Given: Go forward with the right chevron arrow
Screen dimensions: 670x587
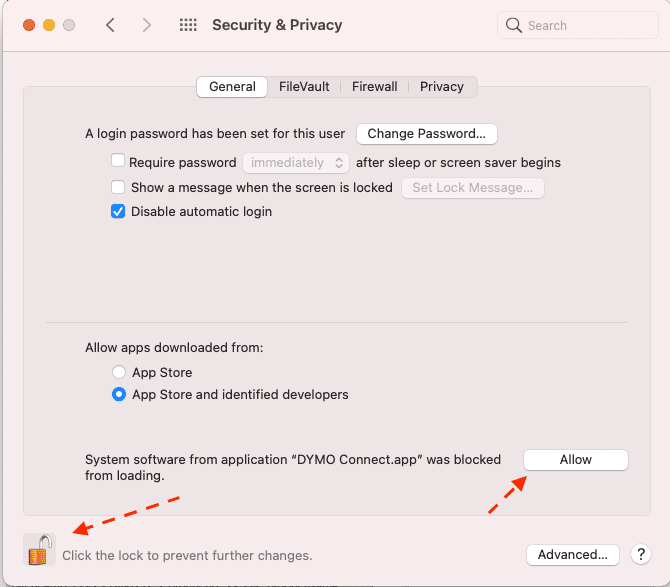Looking at the screenshot, I should click(x=147, y=25).
